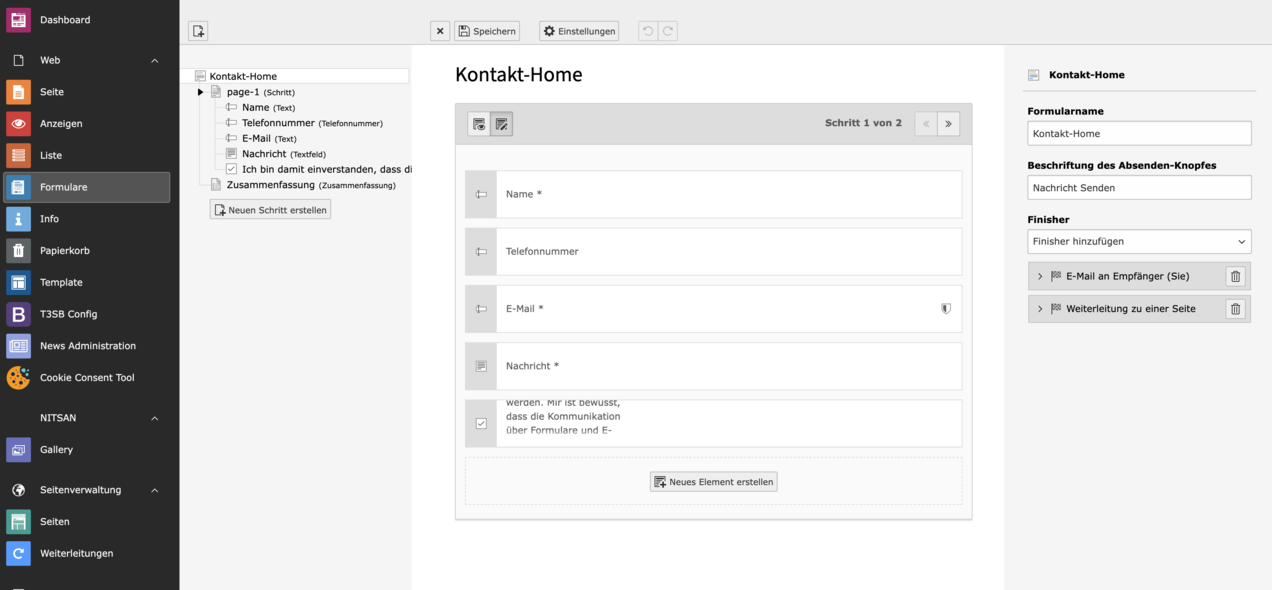Advance to step 2 using the right arrow
The image size is (1272, 590).
point(948,123)
